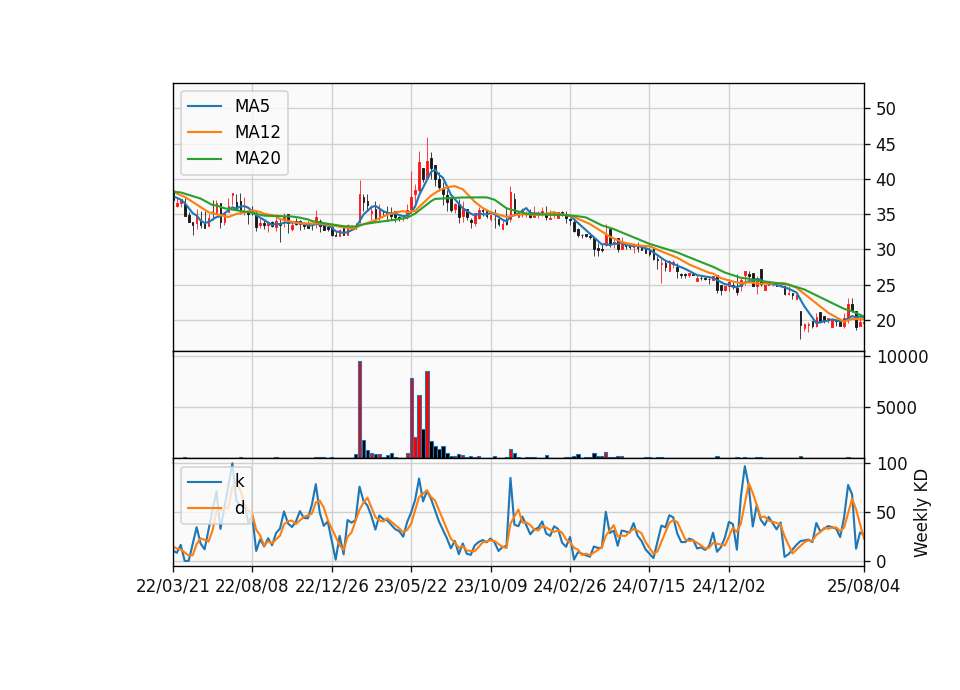Click the tallest volume bar near early 2023
This screenshot has height=690, width=960.
360,410
